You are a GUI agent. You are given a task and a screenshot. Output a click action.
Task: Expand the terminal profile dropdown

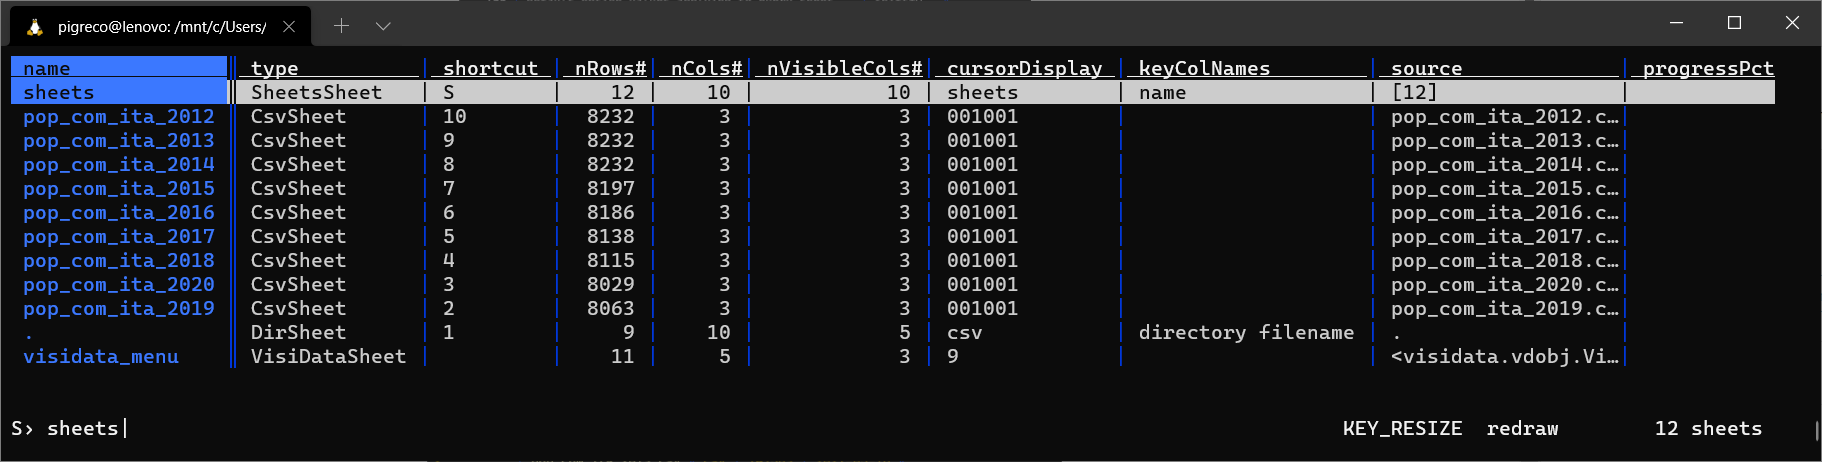383,26
